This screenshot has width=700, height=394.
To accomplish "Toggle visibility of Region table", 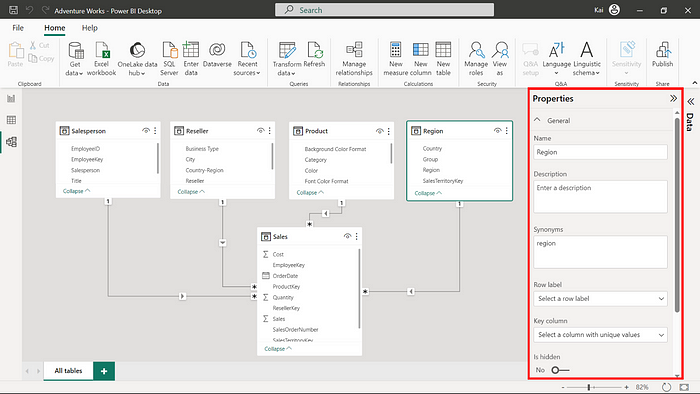I will [x=497, y=131].
